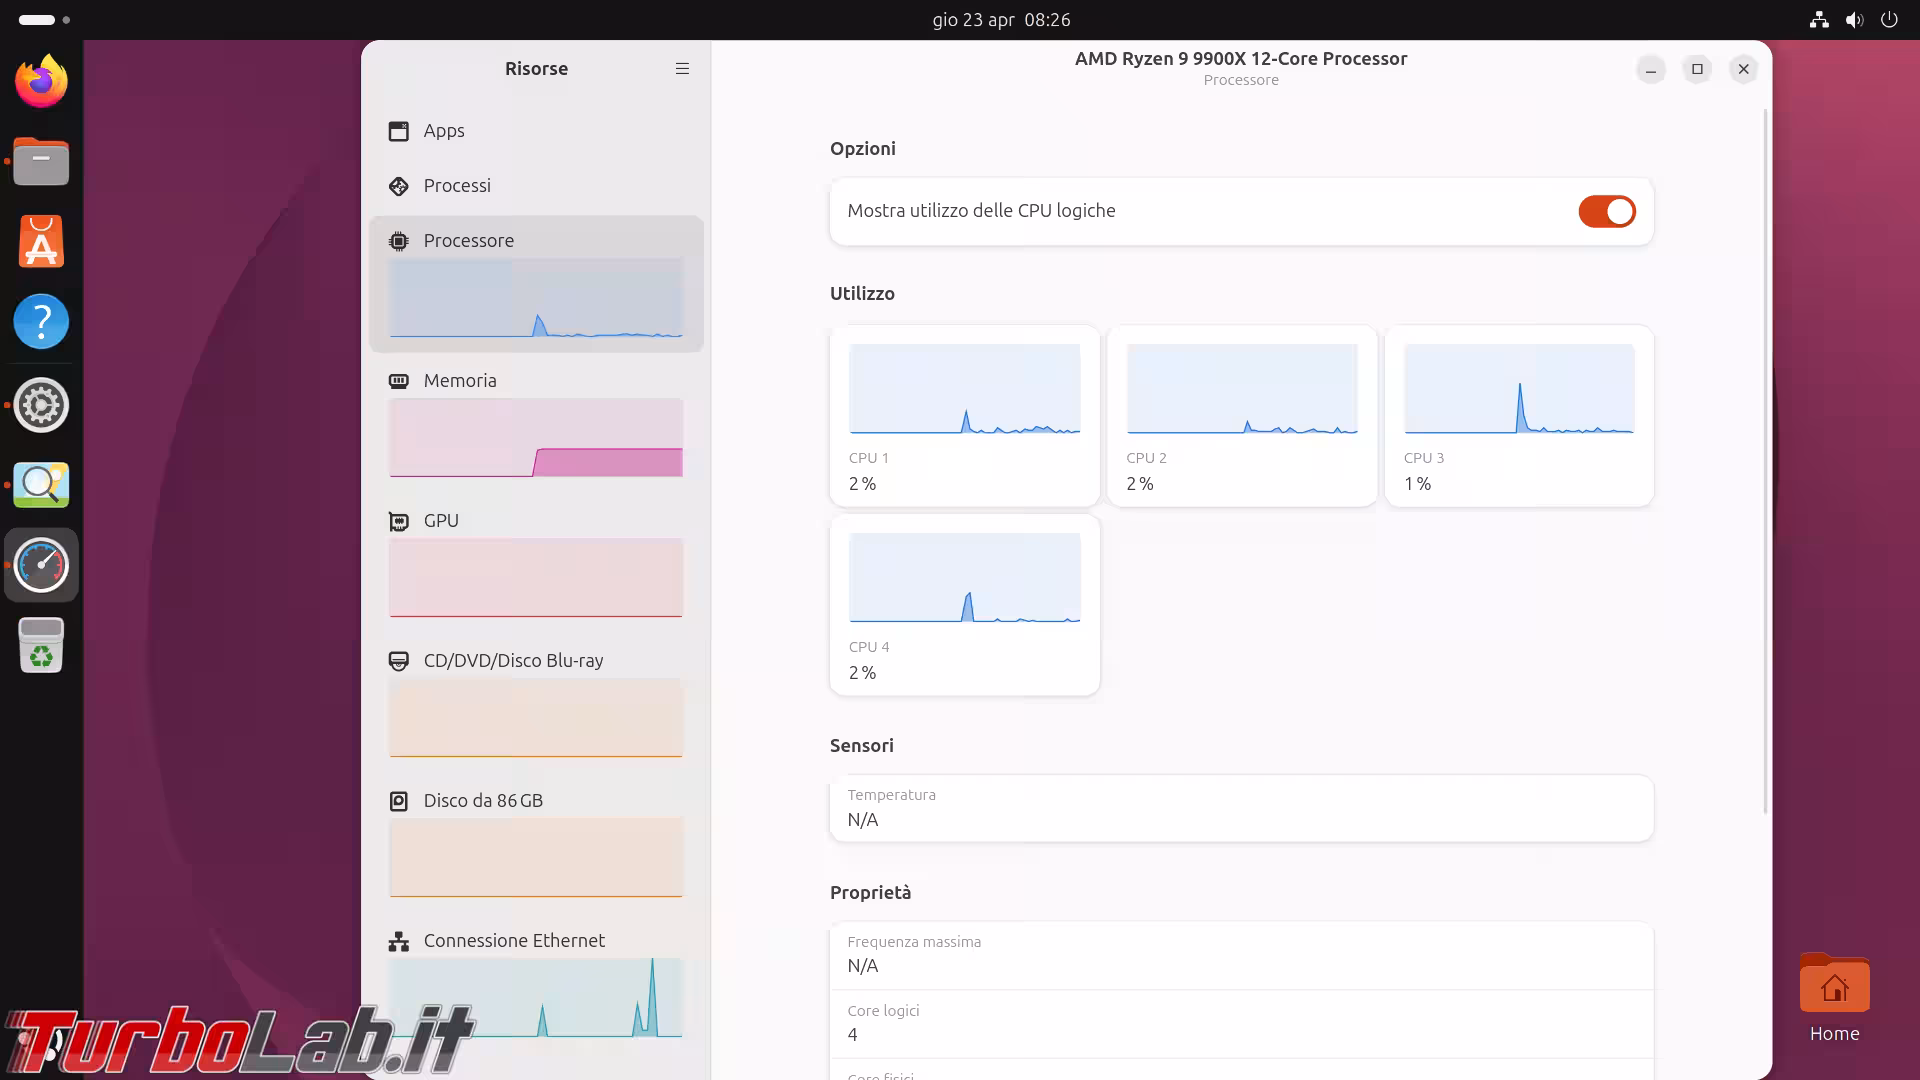Image resolution: width=1920 pixels, height=1080 pixels.
Task: Click the CPU 3 usage graph
Action: pos(1518,389)
